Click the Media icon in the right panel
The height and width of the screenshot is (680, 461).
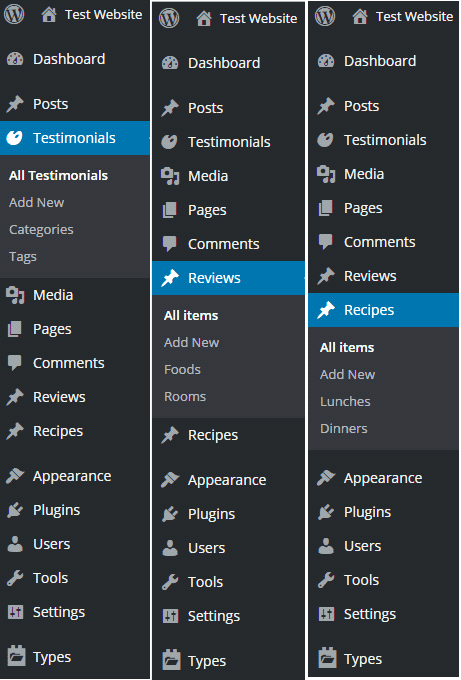pos(326,174)
